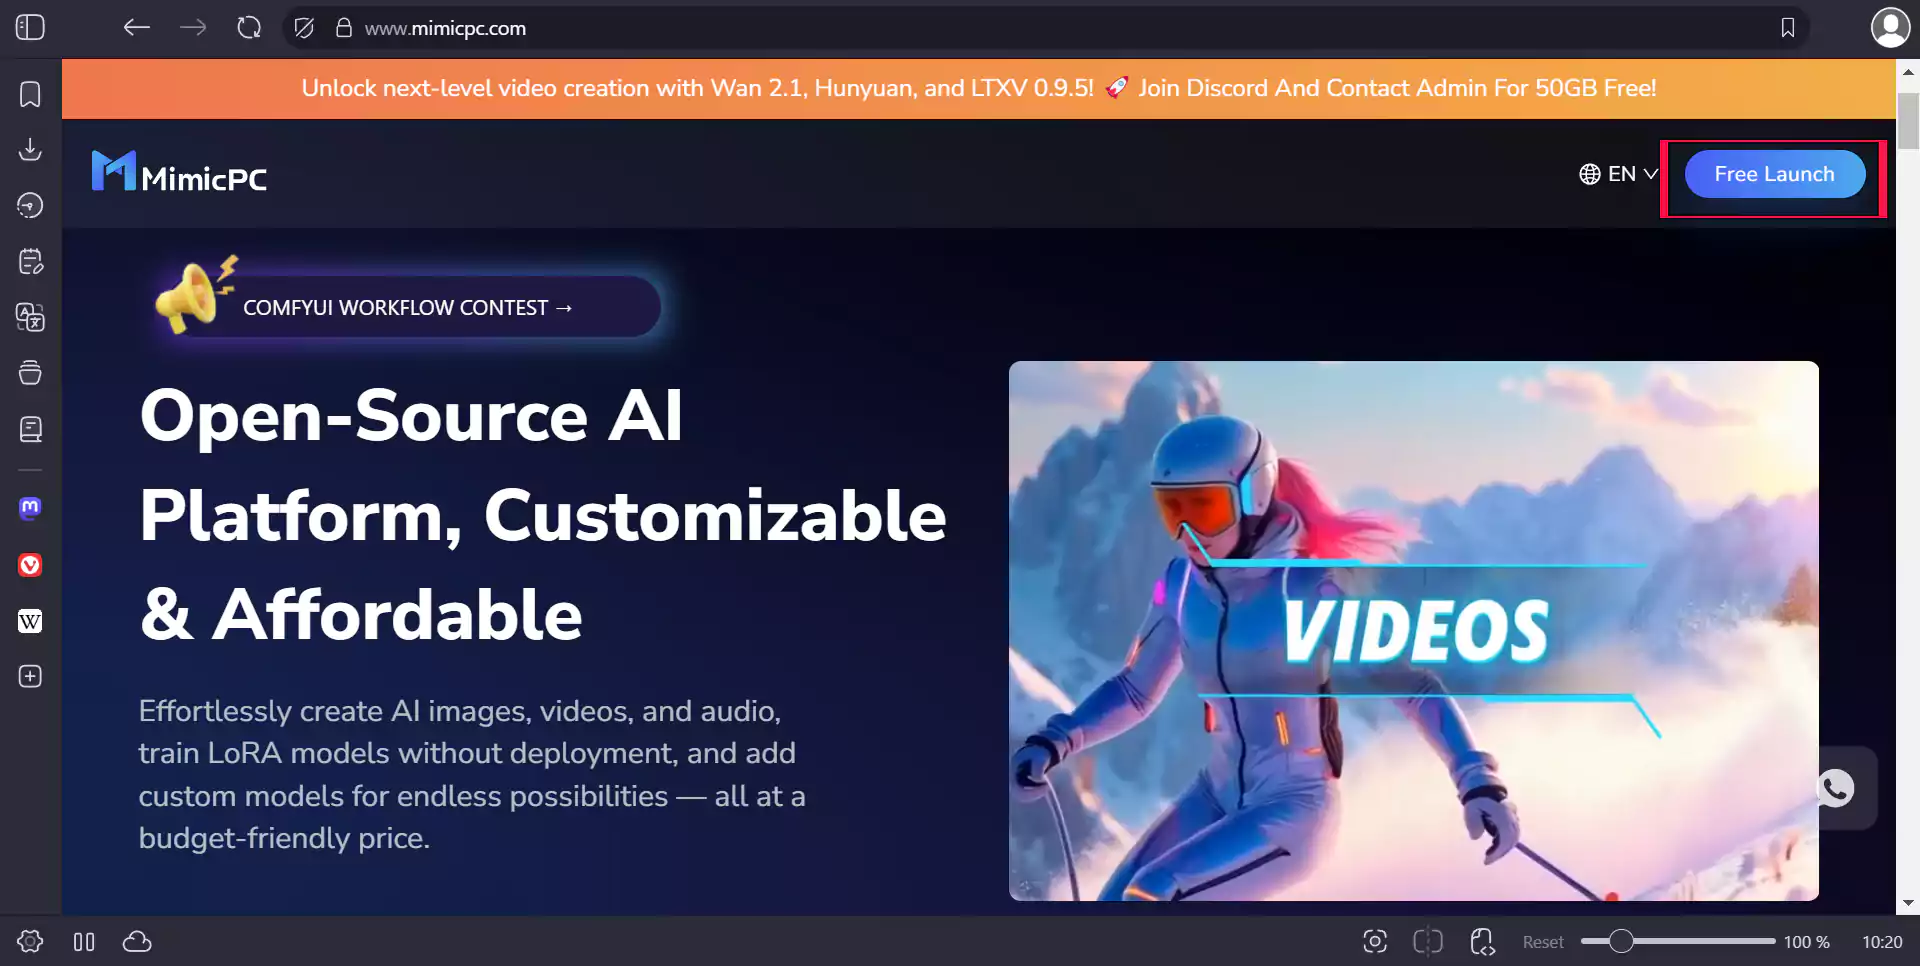Go forward to the next page
The width and height of the screenshot is (1920, 966).
click(193, 28)
